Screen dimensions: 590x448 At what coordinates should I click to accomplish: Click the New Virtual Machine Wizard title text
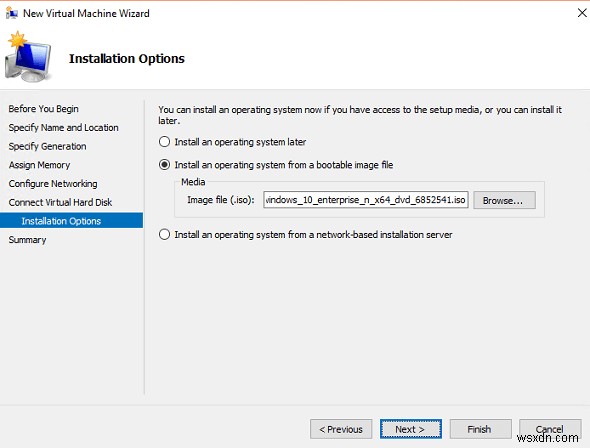[86, 13]
